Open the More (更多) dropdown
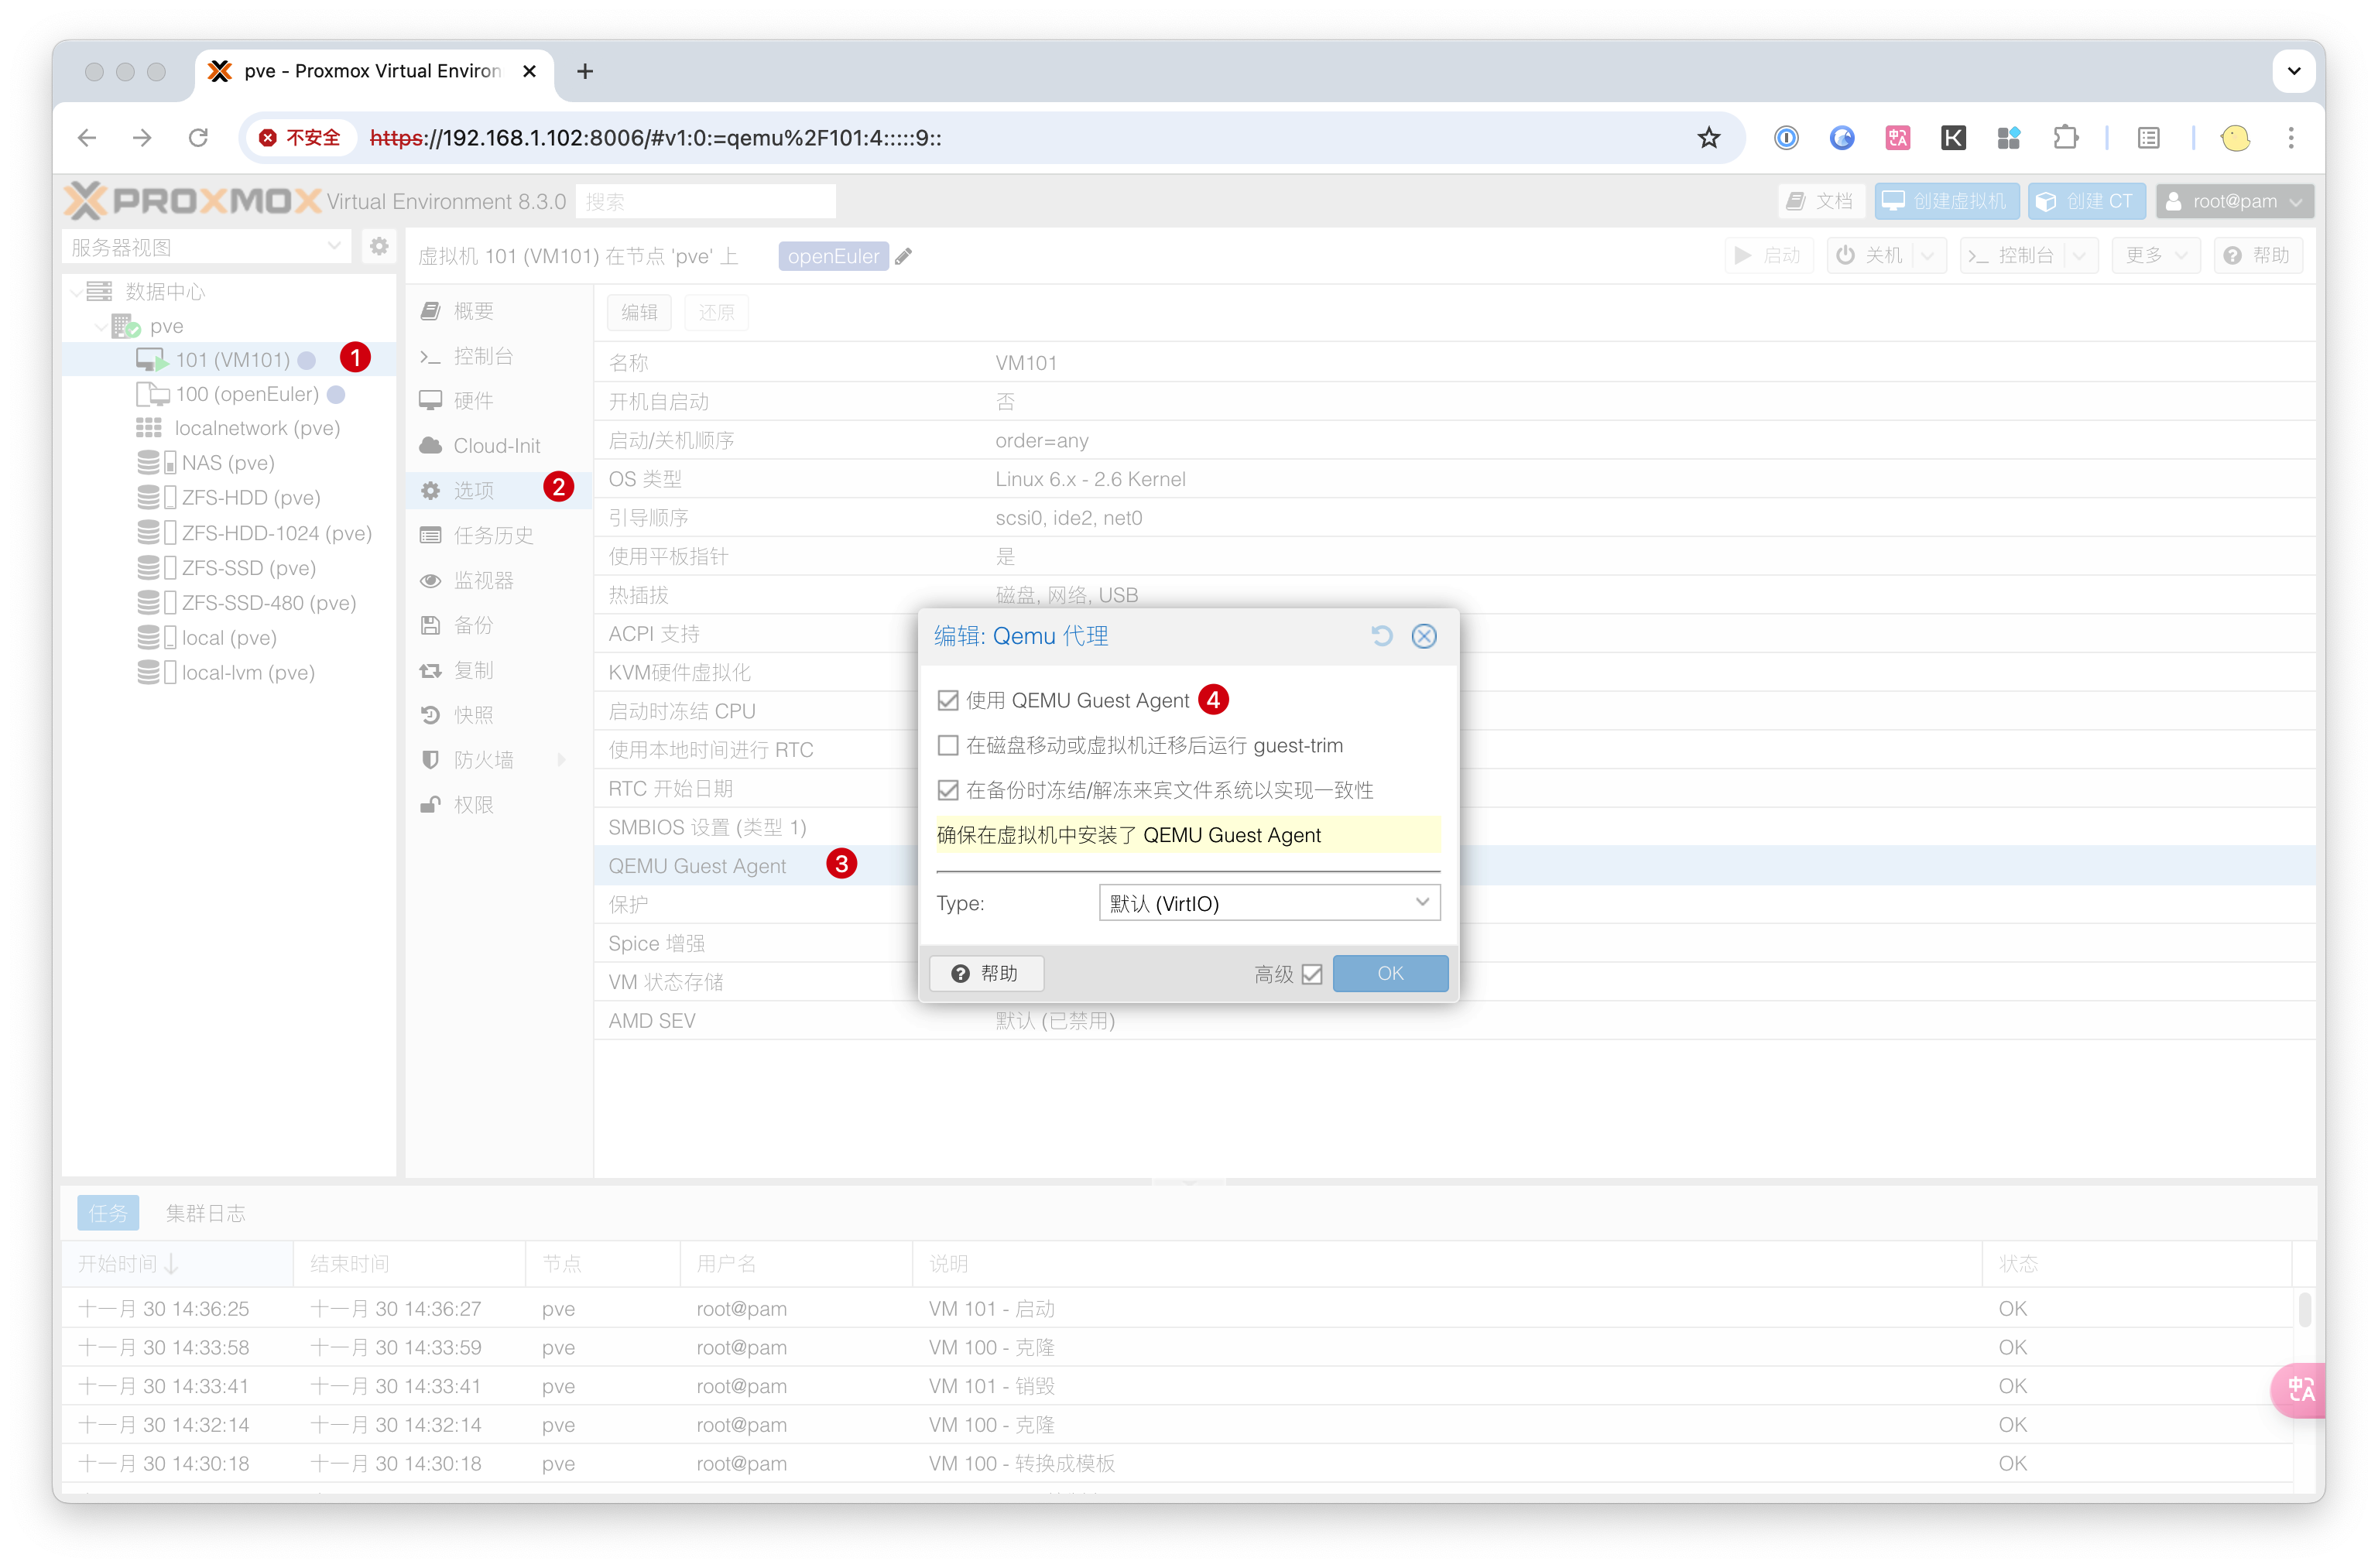 [2155, 255]
